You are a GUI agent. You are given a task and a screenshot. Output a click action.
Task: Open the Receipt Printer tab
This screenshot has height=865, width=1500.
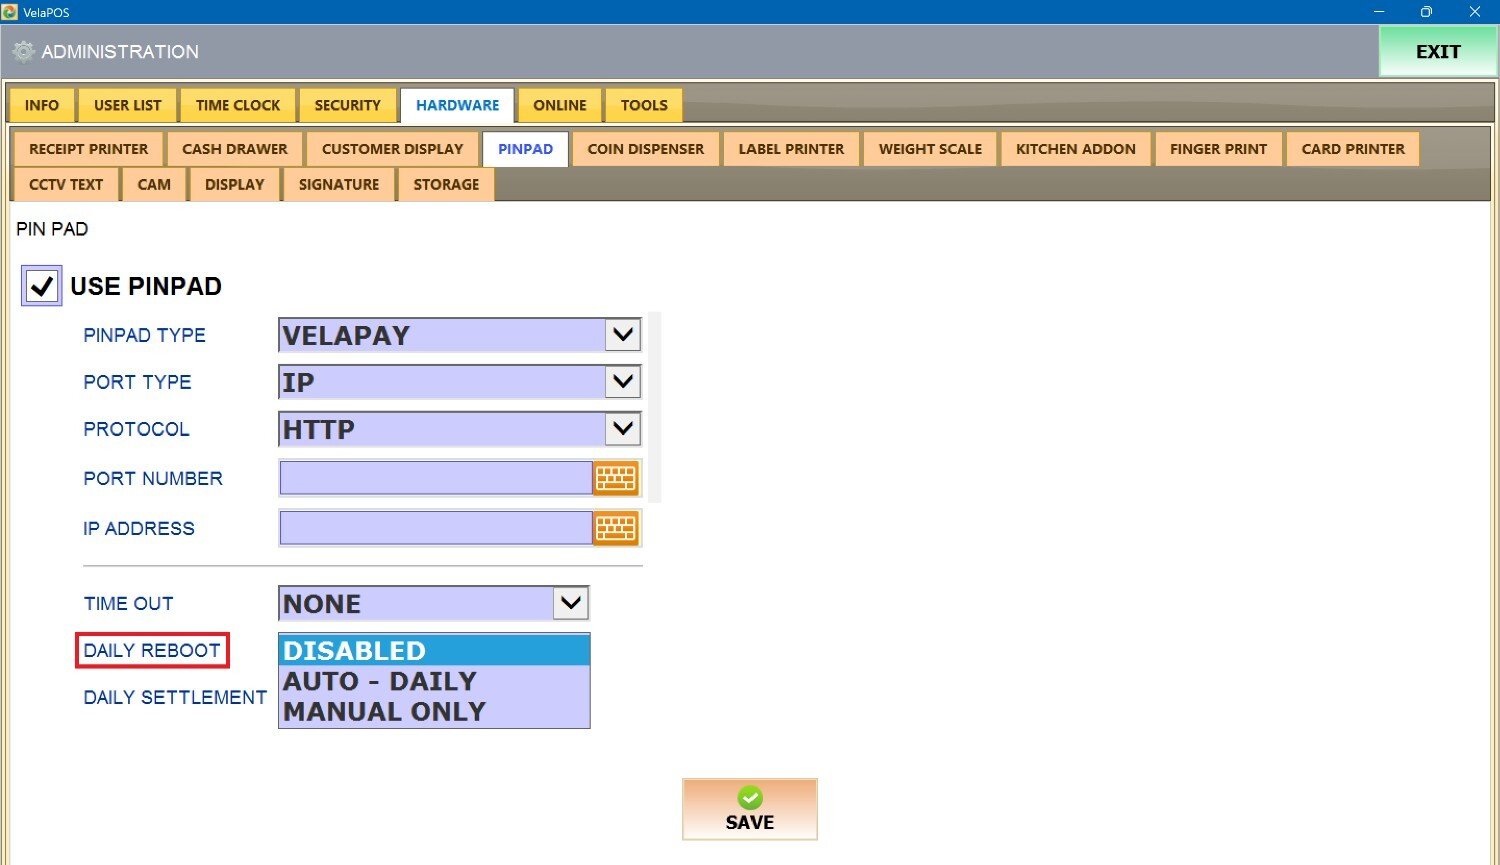pos(88,149)
